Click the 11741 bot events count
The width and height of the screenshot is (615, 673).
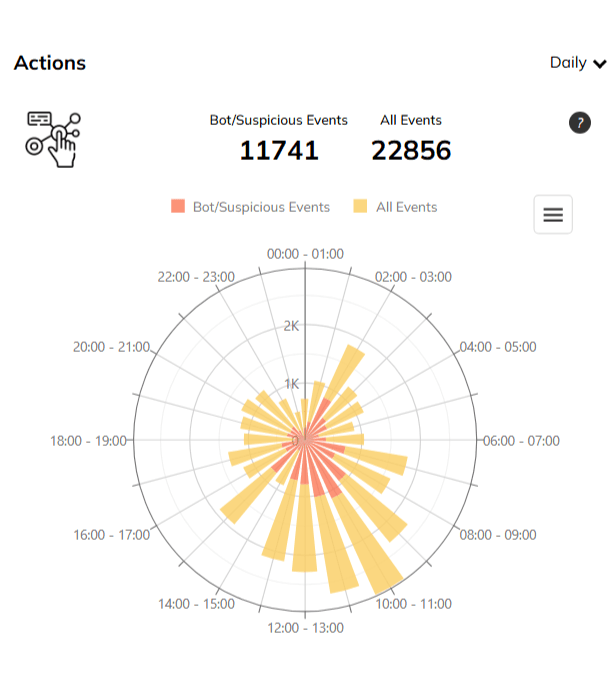(x=279, y=151)
